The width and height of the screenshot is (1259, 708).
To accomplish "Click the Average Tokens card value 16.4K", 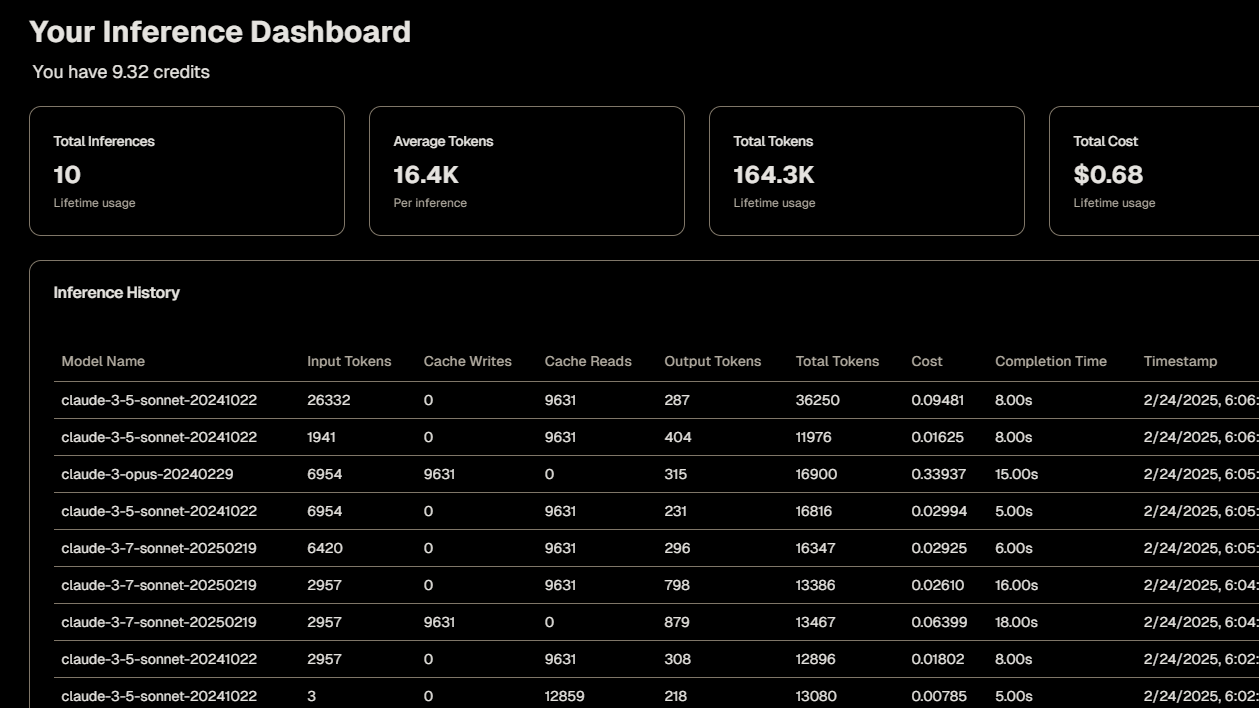I will click(x=426, y=175).
